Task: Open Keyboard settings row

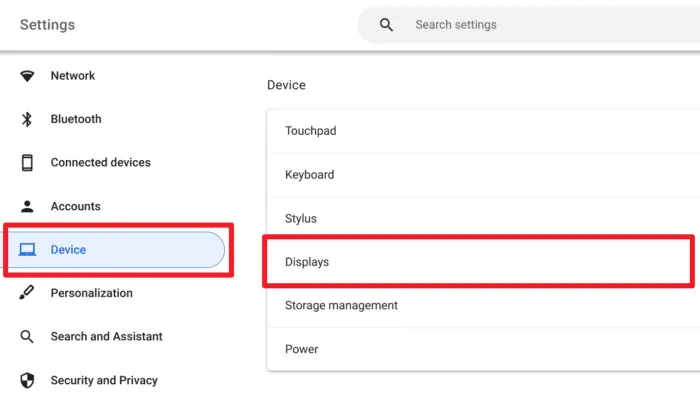Action: point(483,175)
